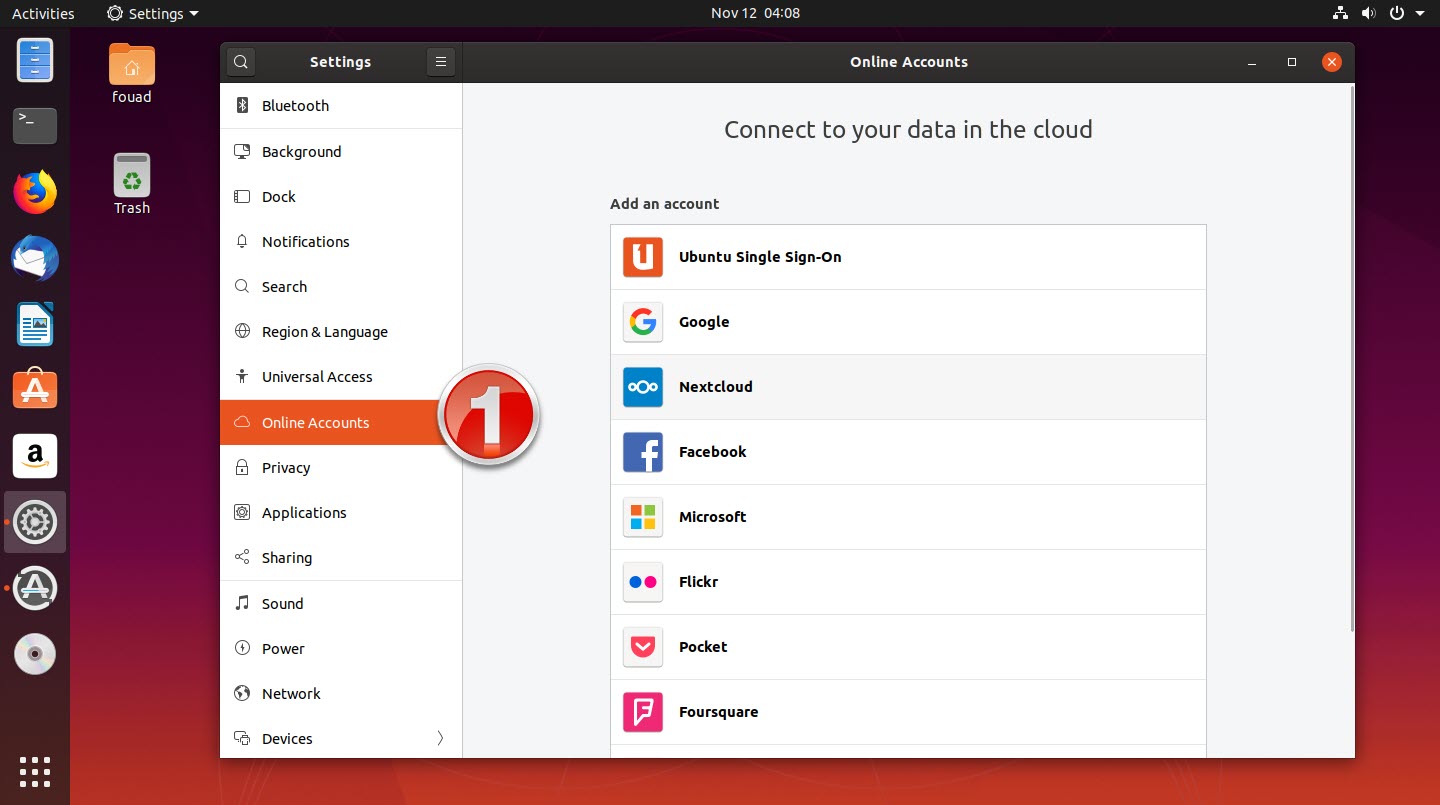Image resolution: width=1440 pixels, height=805 pixels.
Task: Open the Background settings panel
Action: pyautogui.click(x=341, y=152)
